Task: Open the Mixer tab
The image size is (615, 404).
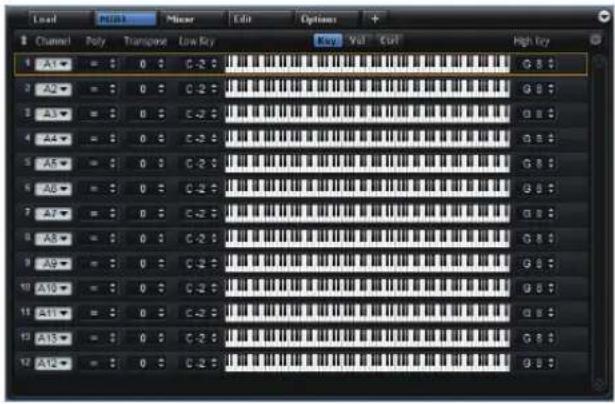Action: 192,19
